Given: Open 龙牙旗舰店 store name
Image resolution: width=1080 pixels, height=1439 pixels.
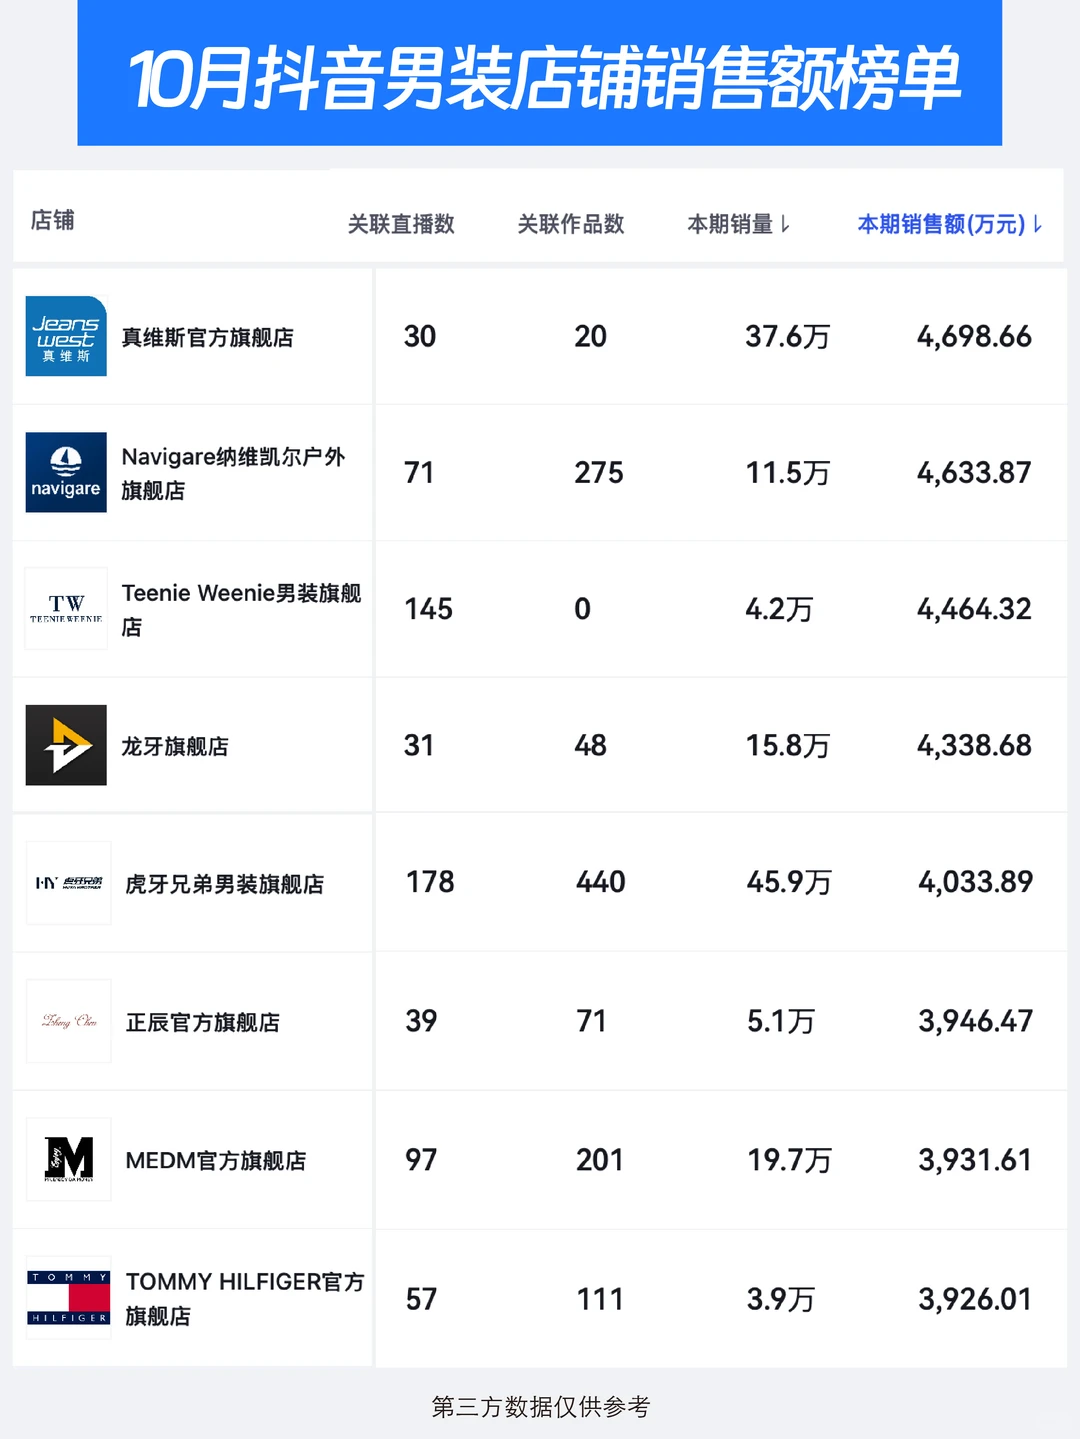Looking at the screenshot, I should click(175, 746).
